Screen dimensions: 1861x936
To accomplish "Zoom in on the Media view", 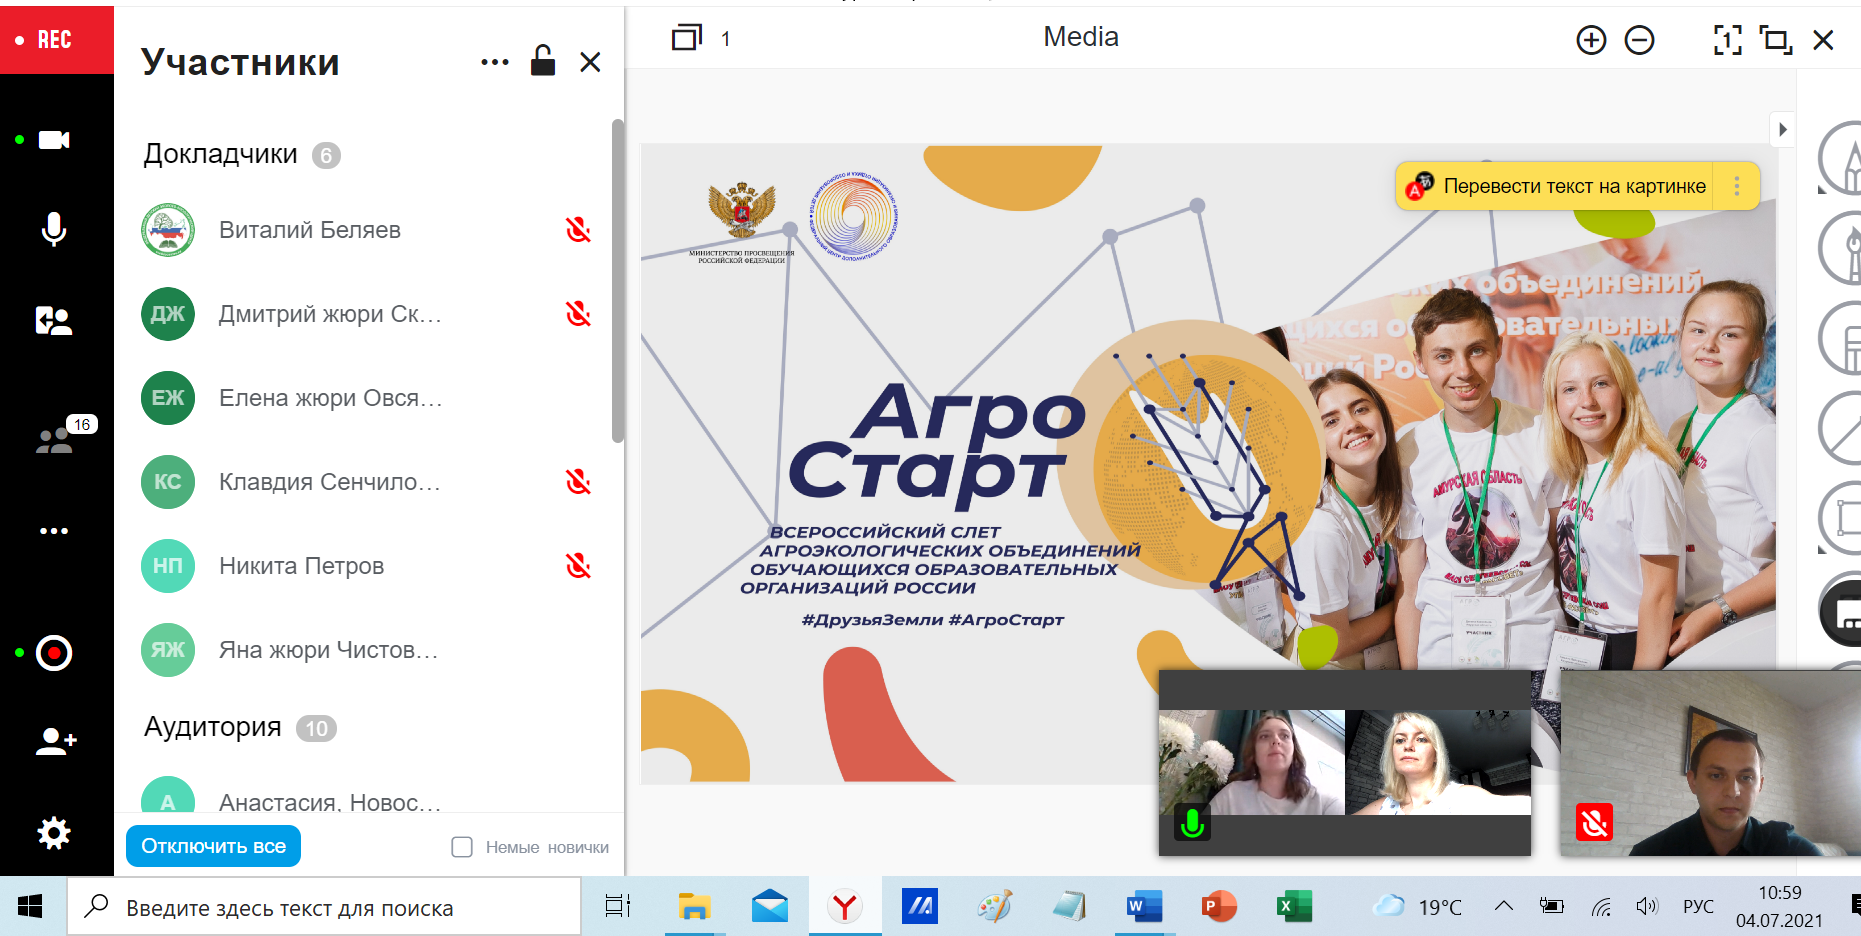I will (1590, 40).
